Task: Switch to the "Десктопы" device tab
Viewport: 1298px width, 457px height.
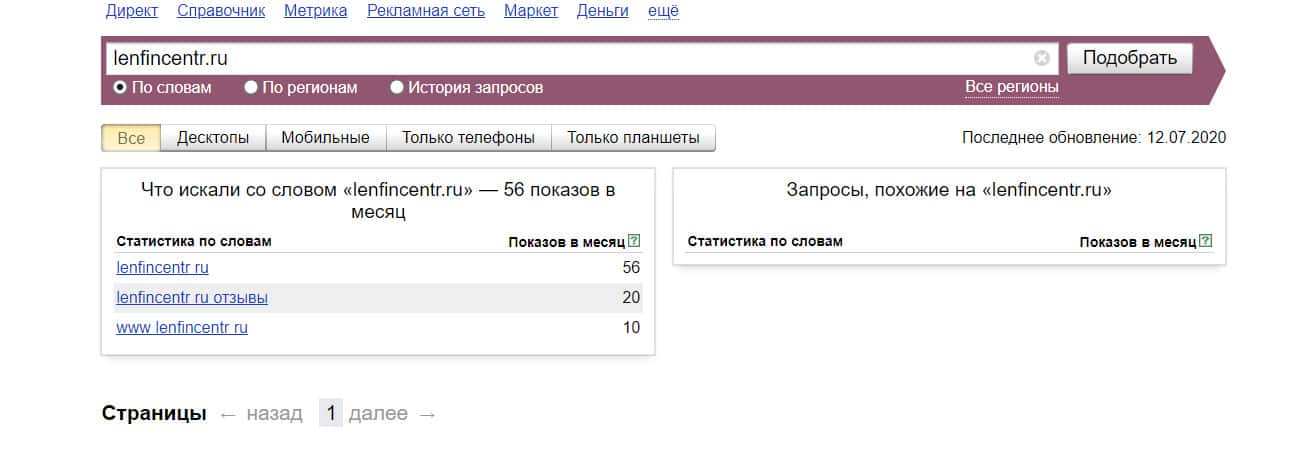Action: point(213,138)
